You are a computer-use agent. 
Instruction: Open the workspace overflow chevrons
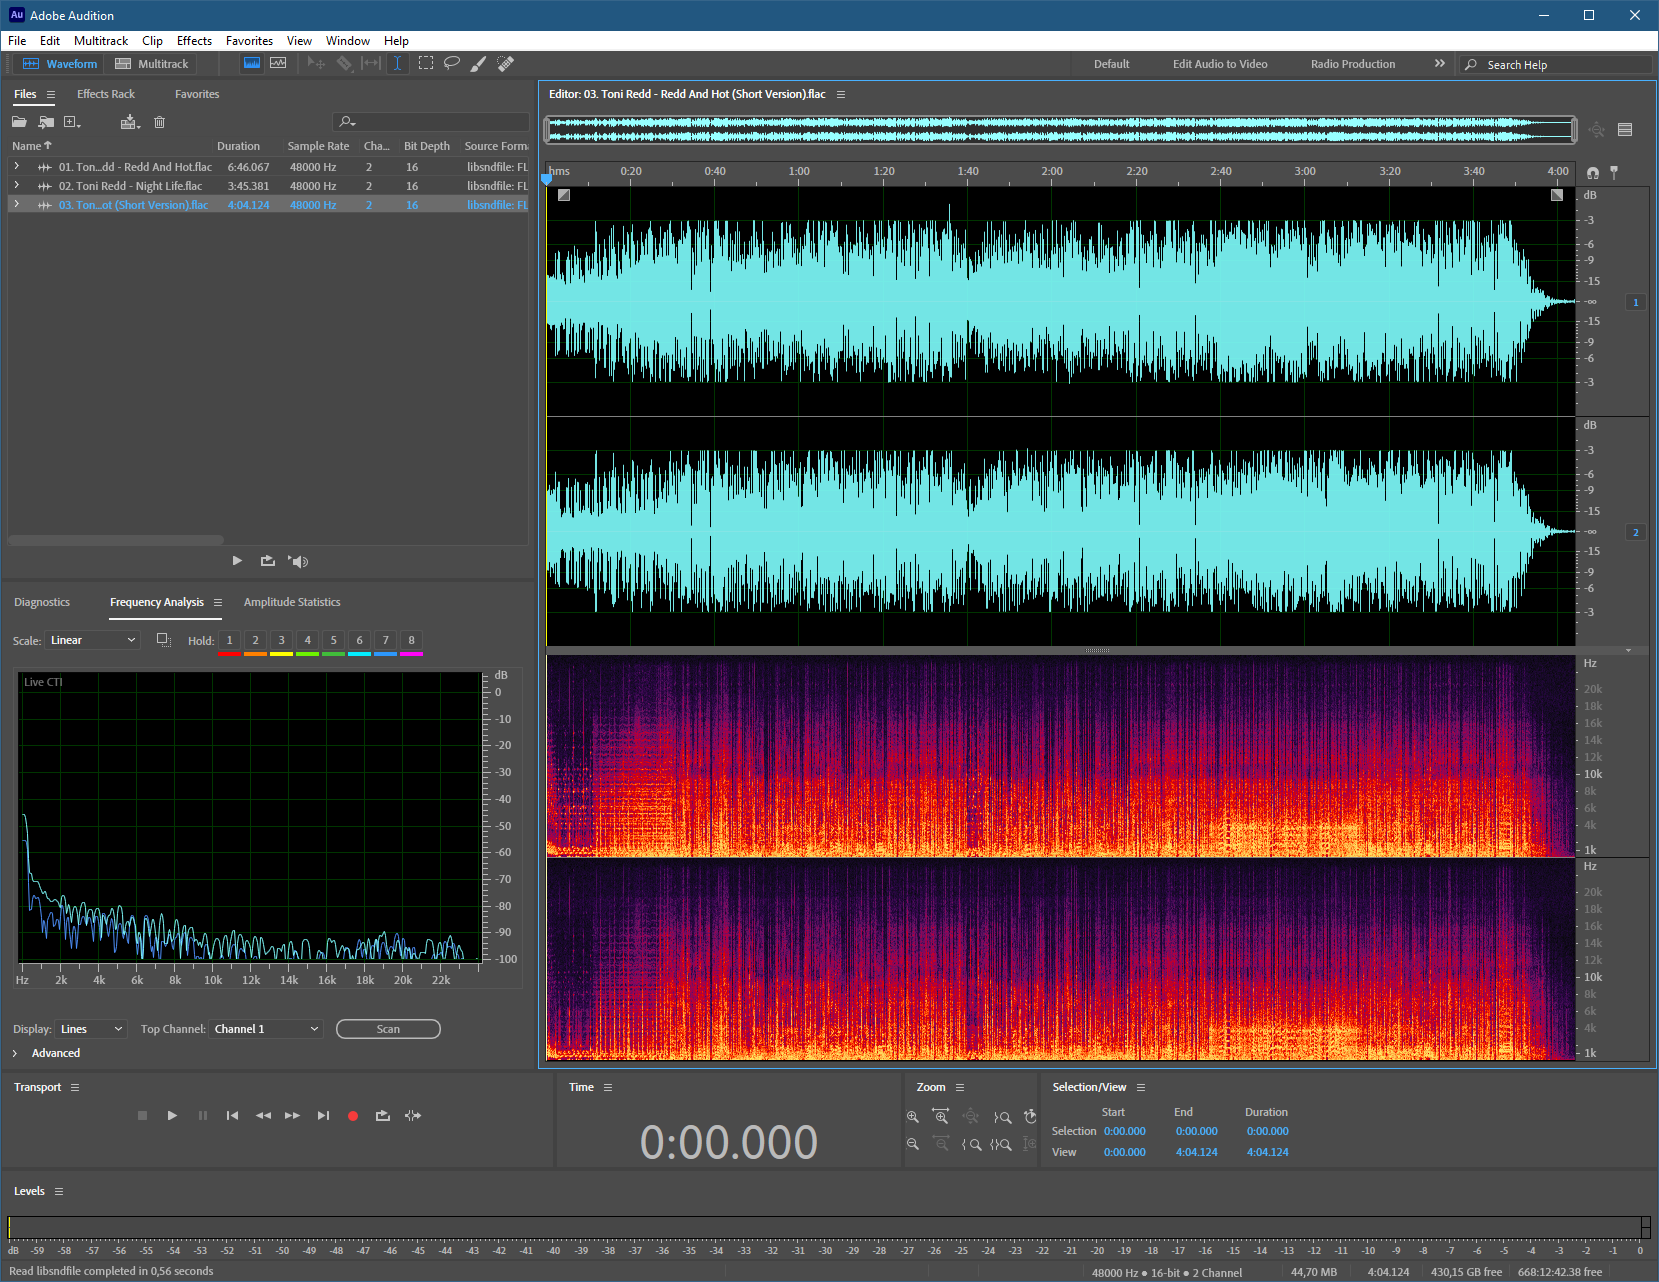pyautogui.click(x=1439, y=63)
